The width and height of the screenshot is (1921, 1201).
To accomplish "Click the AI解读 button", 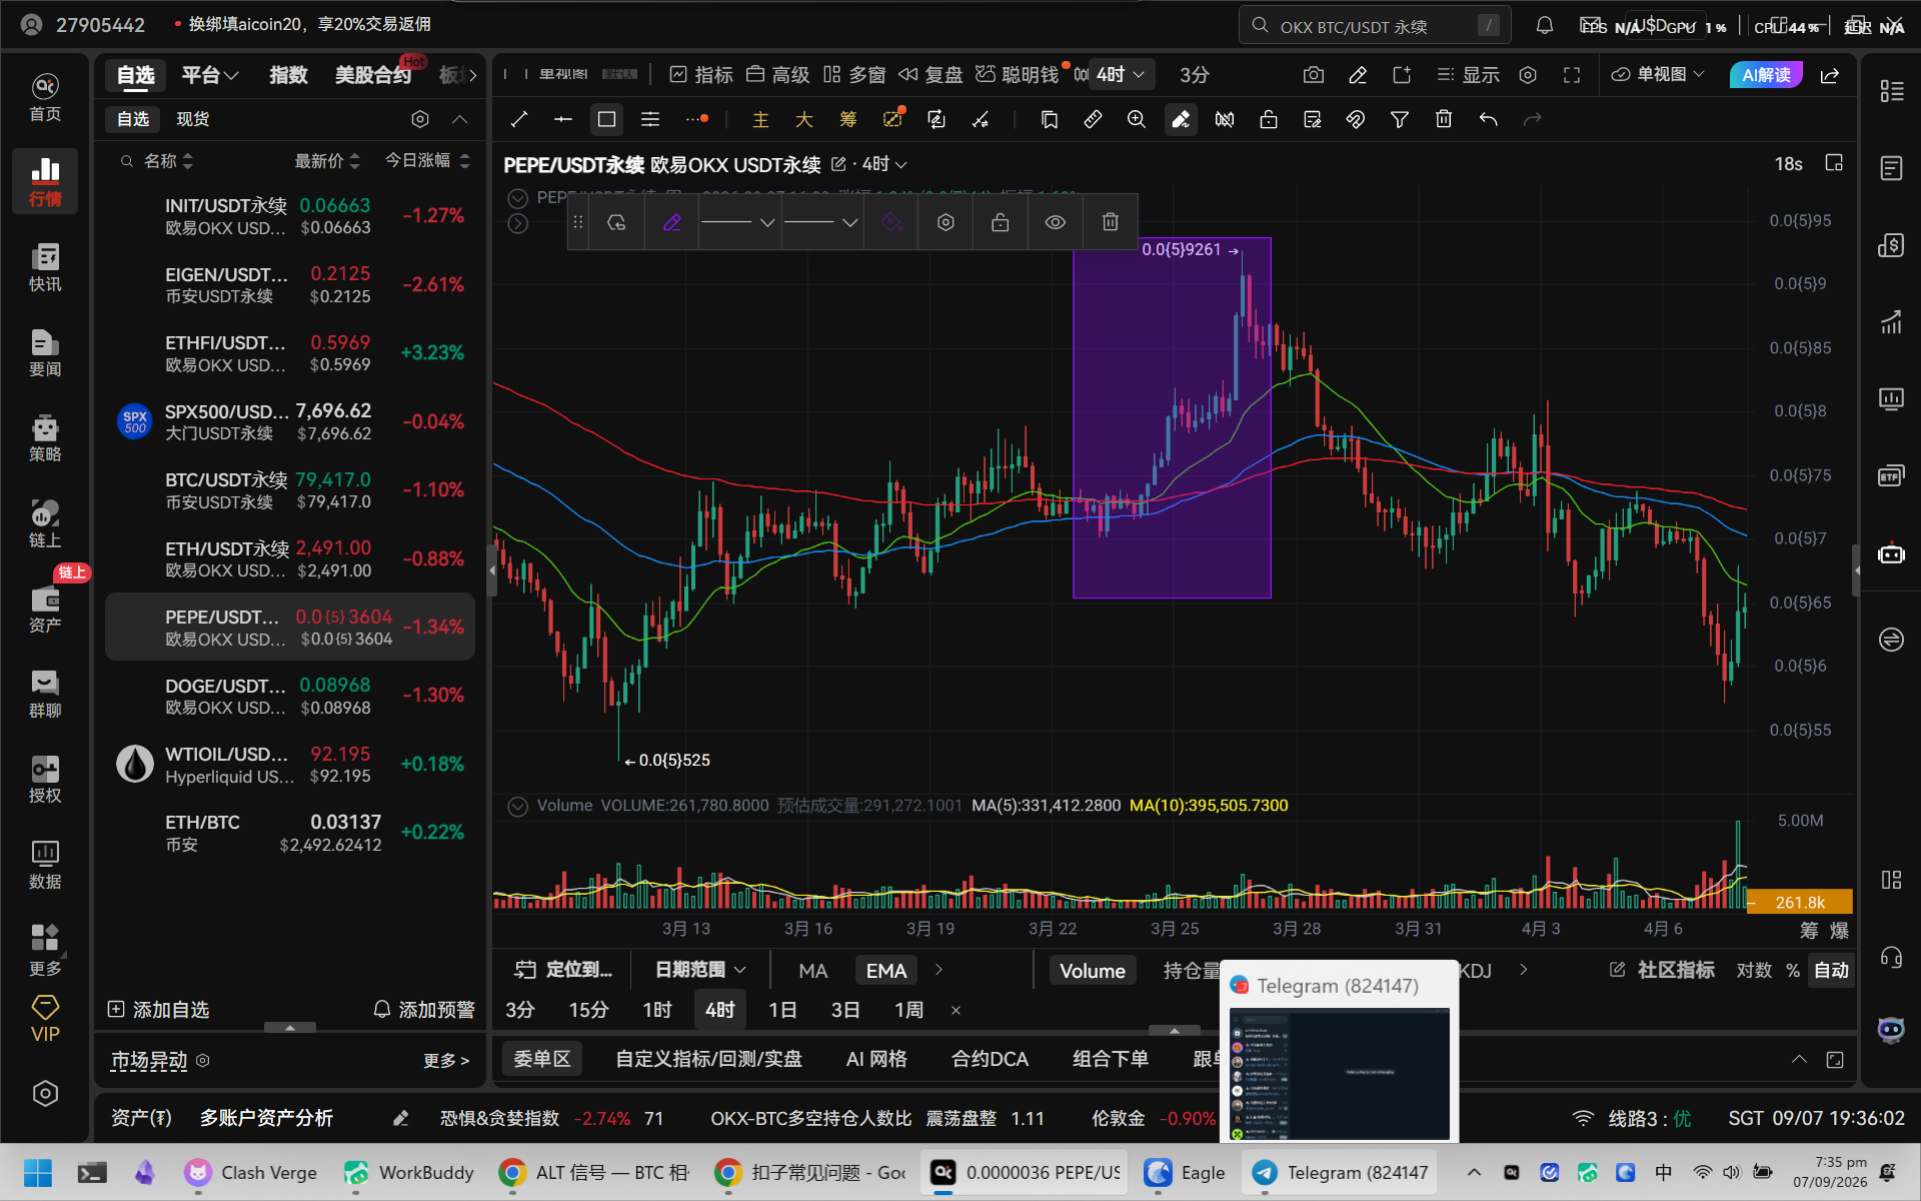I will [1766, 75].
